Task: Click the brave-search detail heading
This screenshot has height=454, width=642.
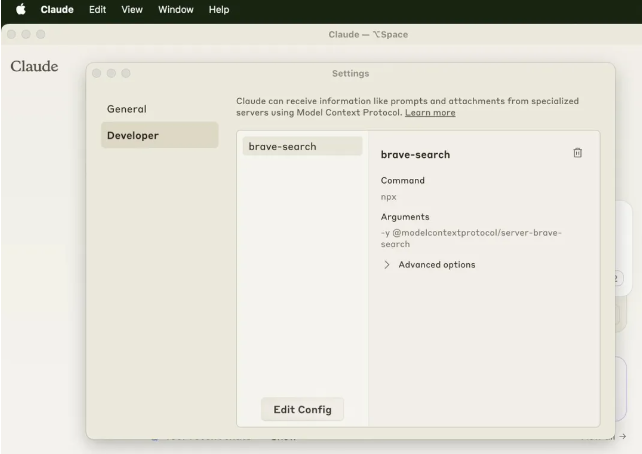Action: coord(415,154)
